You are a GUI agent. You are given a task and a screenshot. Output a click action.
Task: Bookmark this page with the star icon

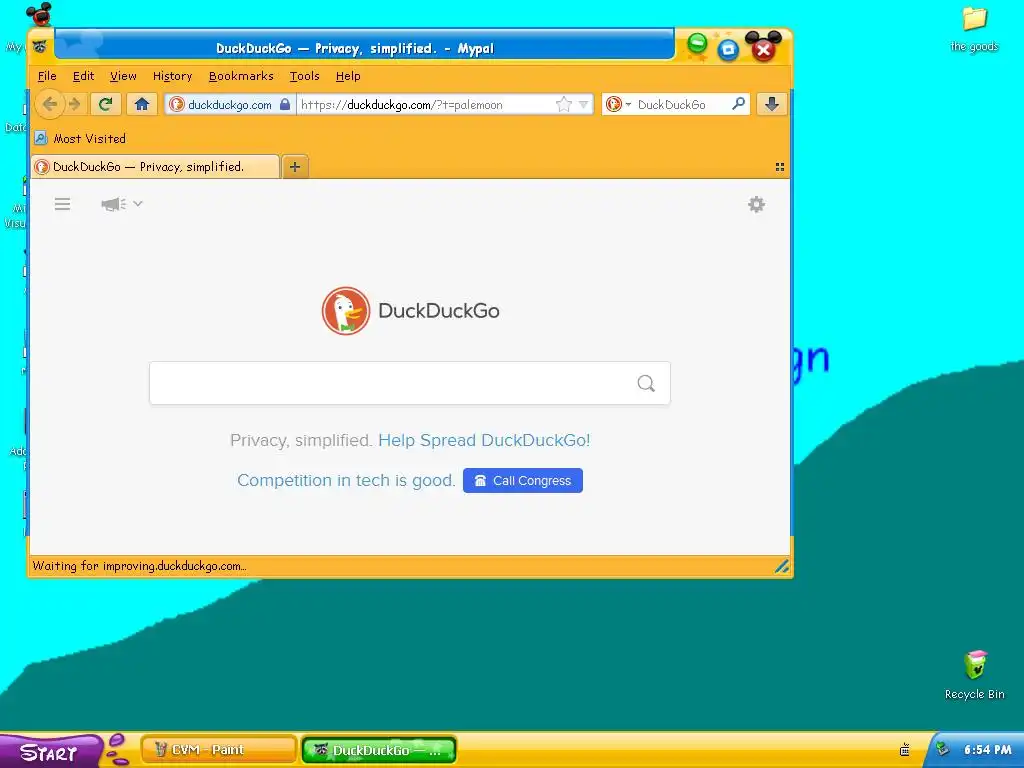click(x=564, y=104)
